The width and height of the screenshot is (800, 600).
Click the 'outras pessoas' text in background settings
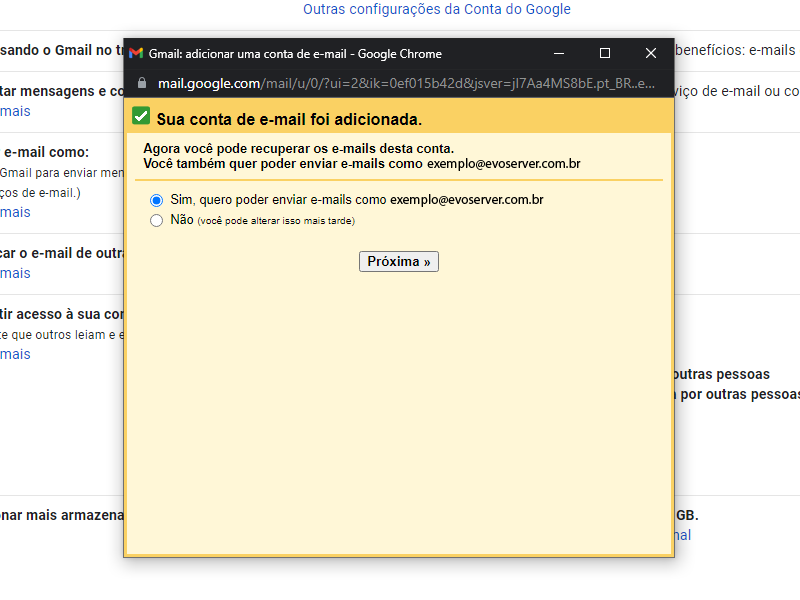tap(722, 374)
